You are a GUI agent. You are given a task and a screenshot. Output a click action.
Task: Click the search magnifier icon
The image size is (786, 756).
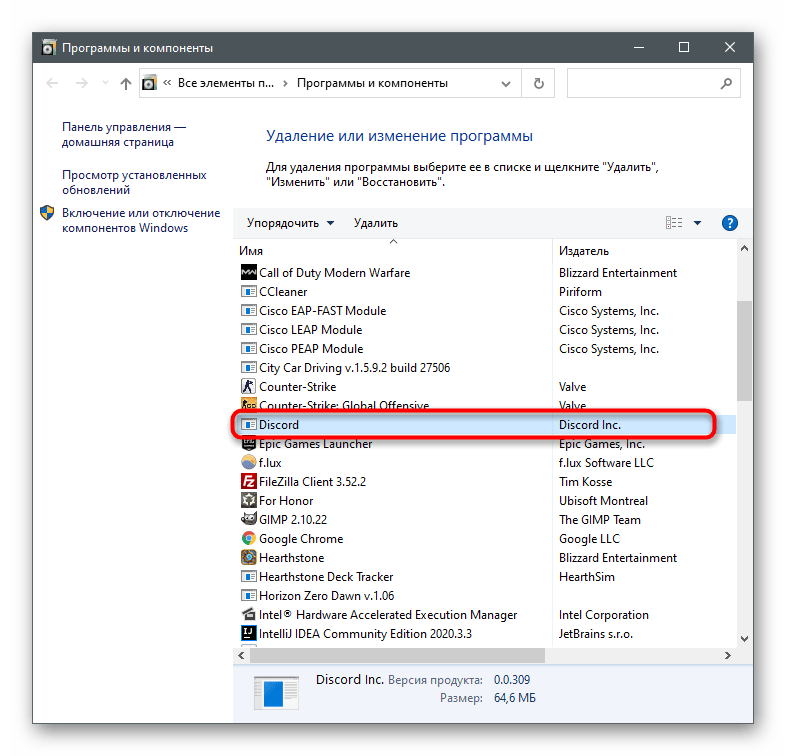726,83
